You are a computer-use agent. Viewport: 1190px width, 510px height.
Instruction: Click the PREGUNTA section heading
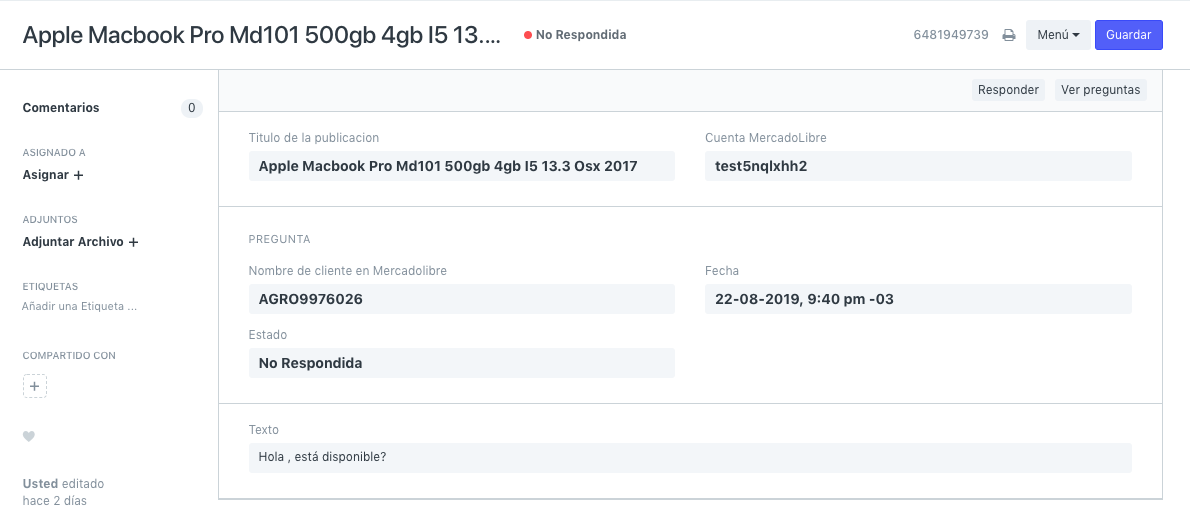click(279, 239)
